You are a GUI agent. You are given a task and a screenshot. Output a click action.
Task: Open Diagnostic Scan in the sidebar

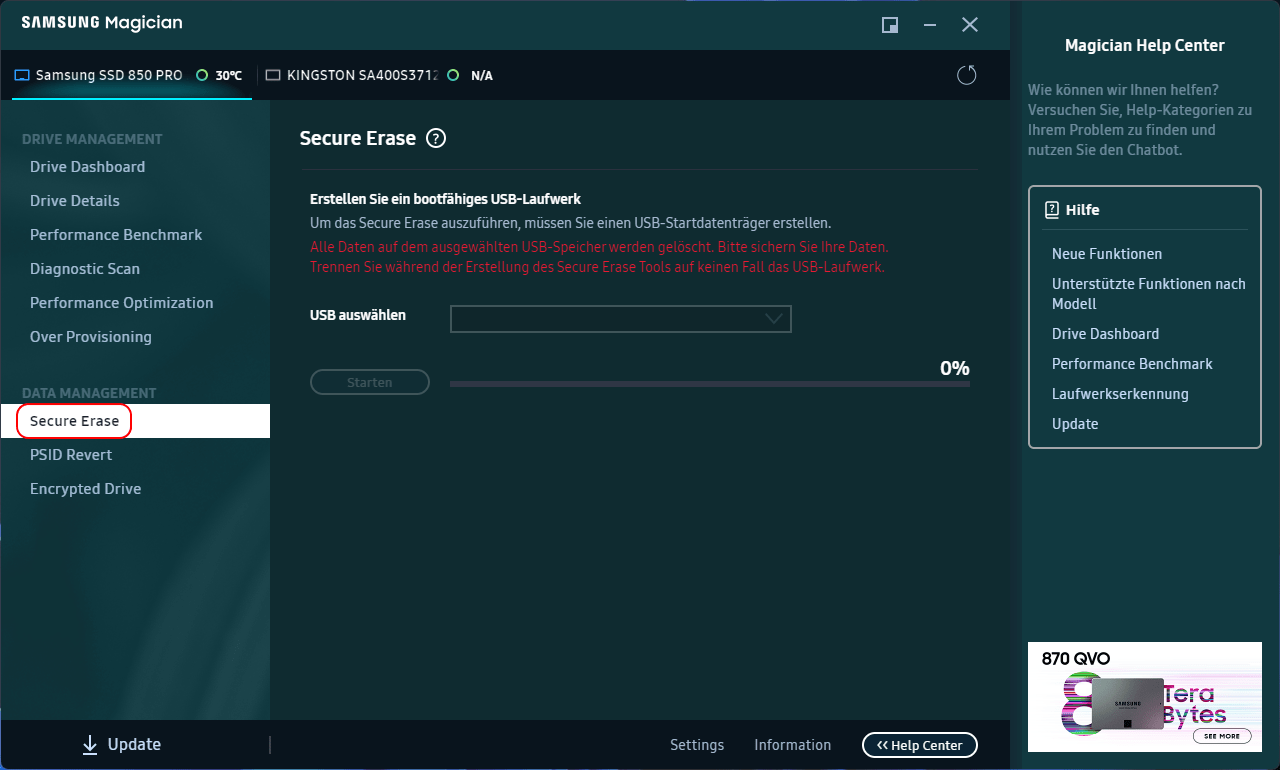pyautogui.click(x=85, y=269)
